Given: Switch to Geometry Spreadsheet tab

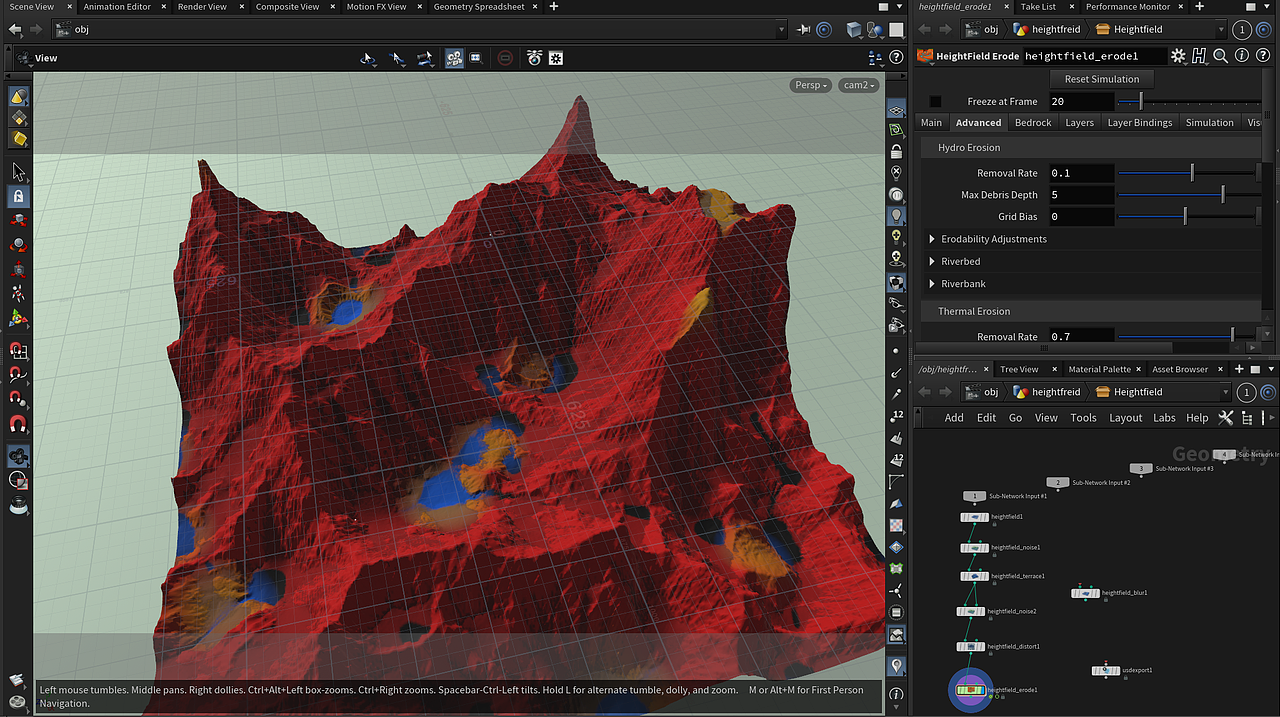Looking at the screenshot, I should (479, 6).
